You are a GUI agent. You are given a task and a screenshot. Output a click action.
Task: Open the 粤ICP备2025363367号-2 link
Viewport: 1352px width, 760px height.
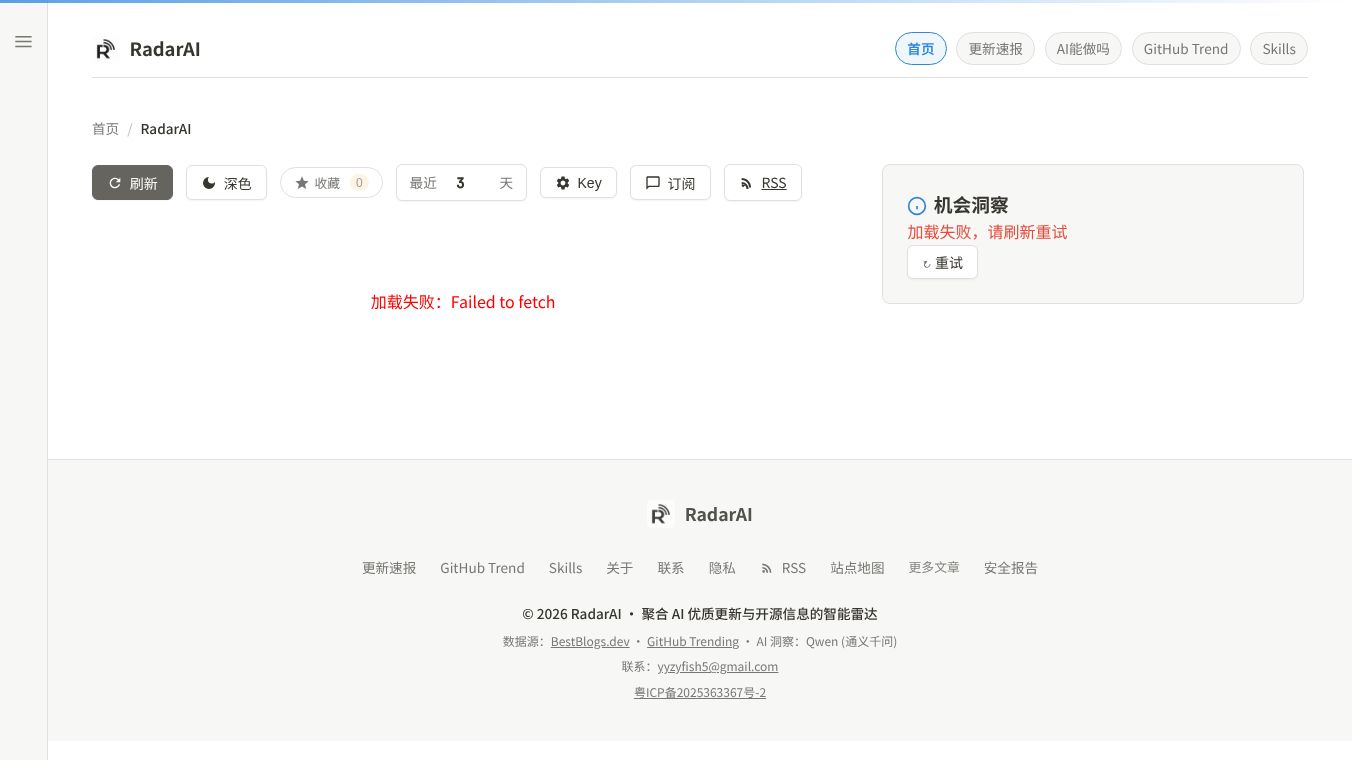pos(700,693)
